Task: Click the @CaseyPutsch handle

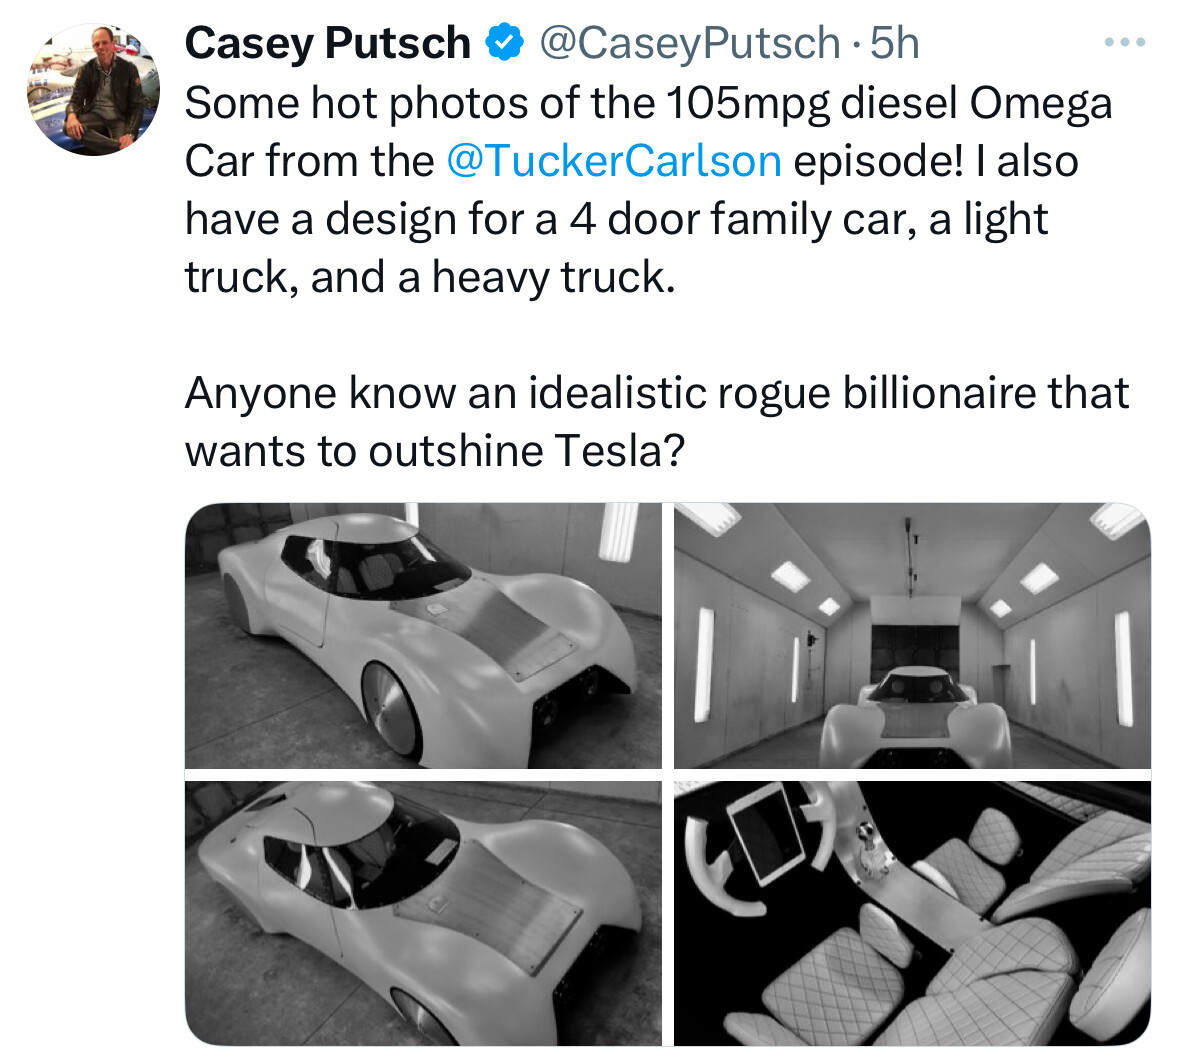Action: pyautogui.click(x=690, y=43)
